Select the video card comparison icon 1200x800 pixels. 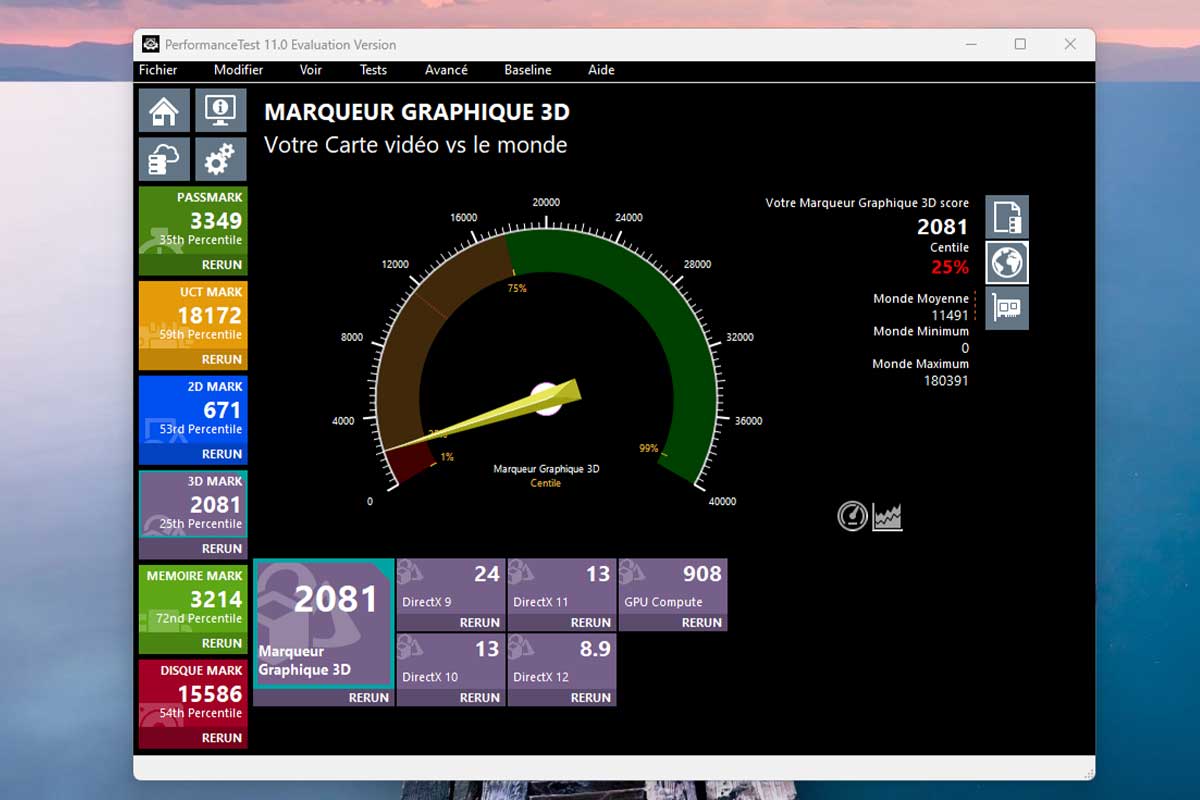[x=1007, y=308]
